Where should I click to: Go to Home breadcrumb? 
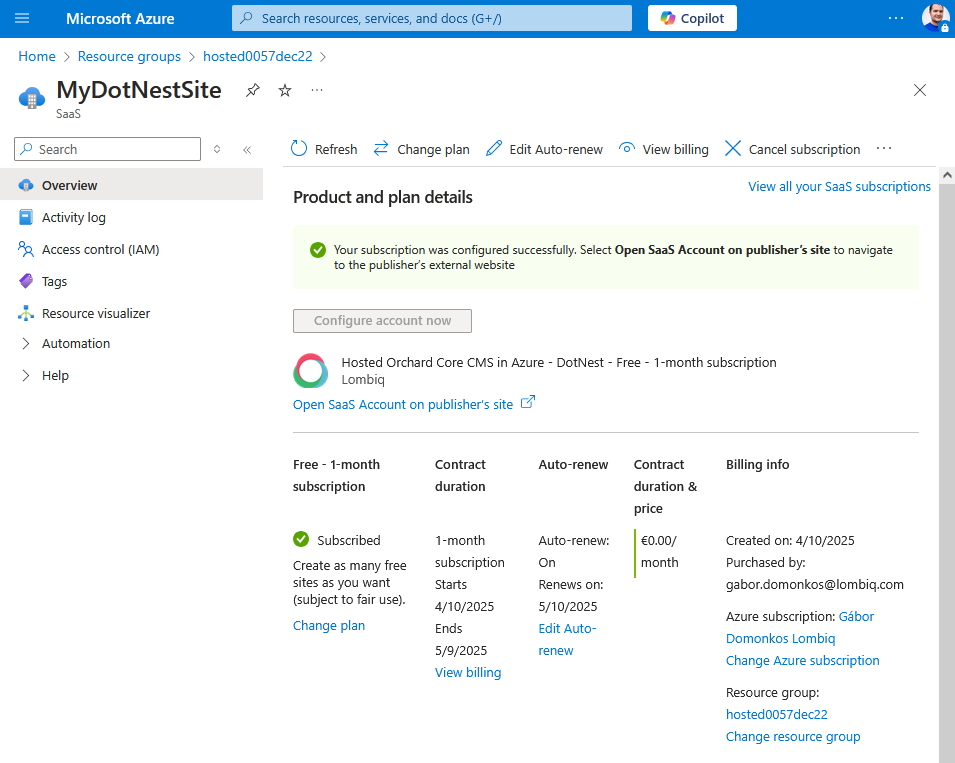coord(37,57)
